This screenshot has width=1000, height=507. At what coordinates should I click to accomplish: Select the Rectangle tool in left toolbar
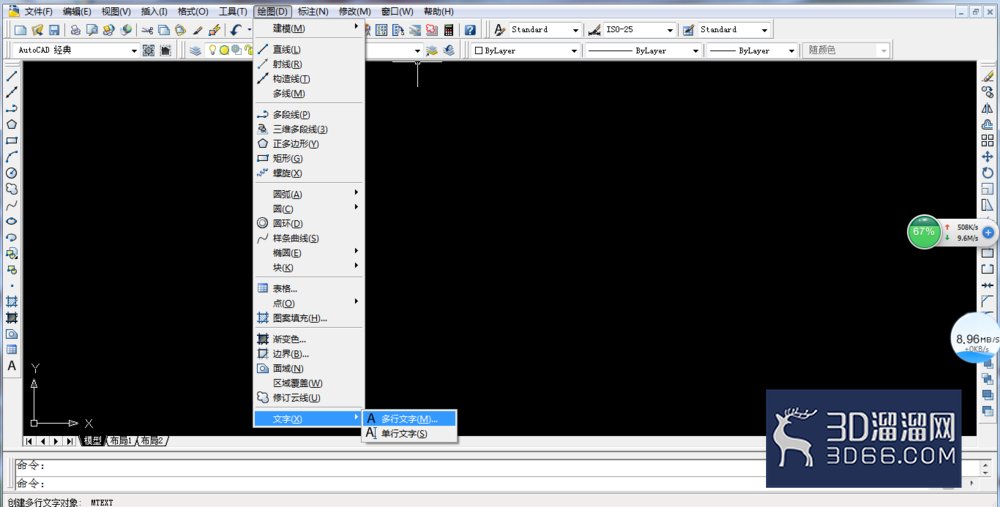(x=11, y=141)
